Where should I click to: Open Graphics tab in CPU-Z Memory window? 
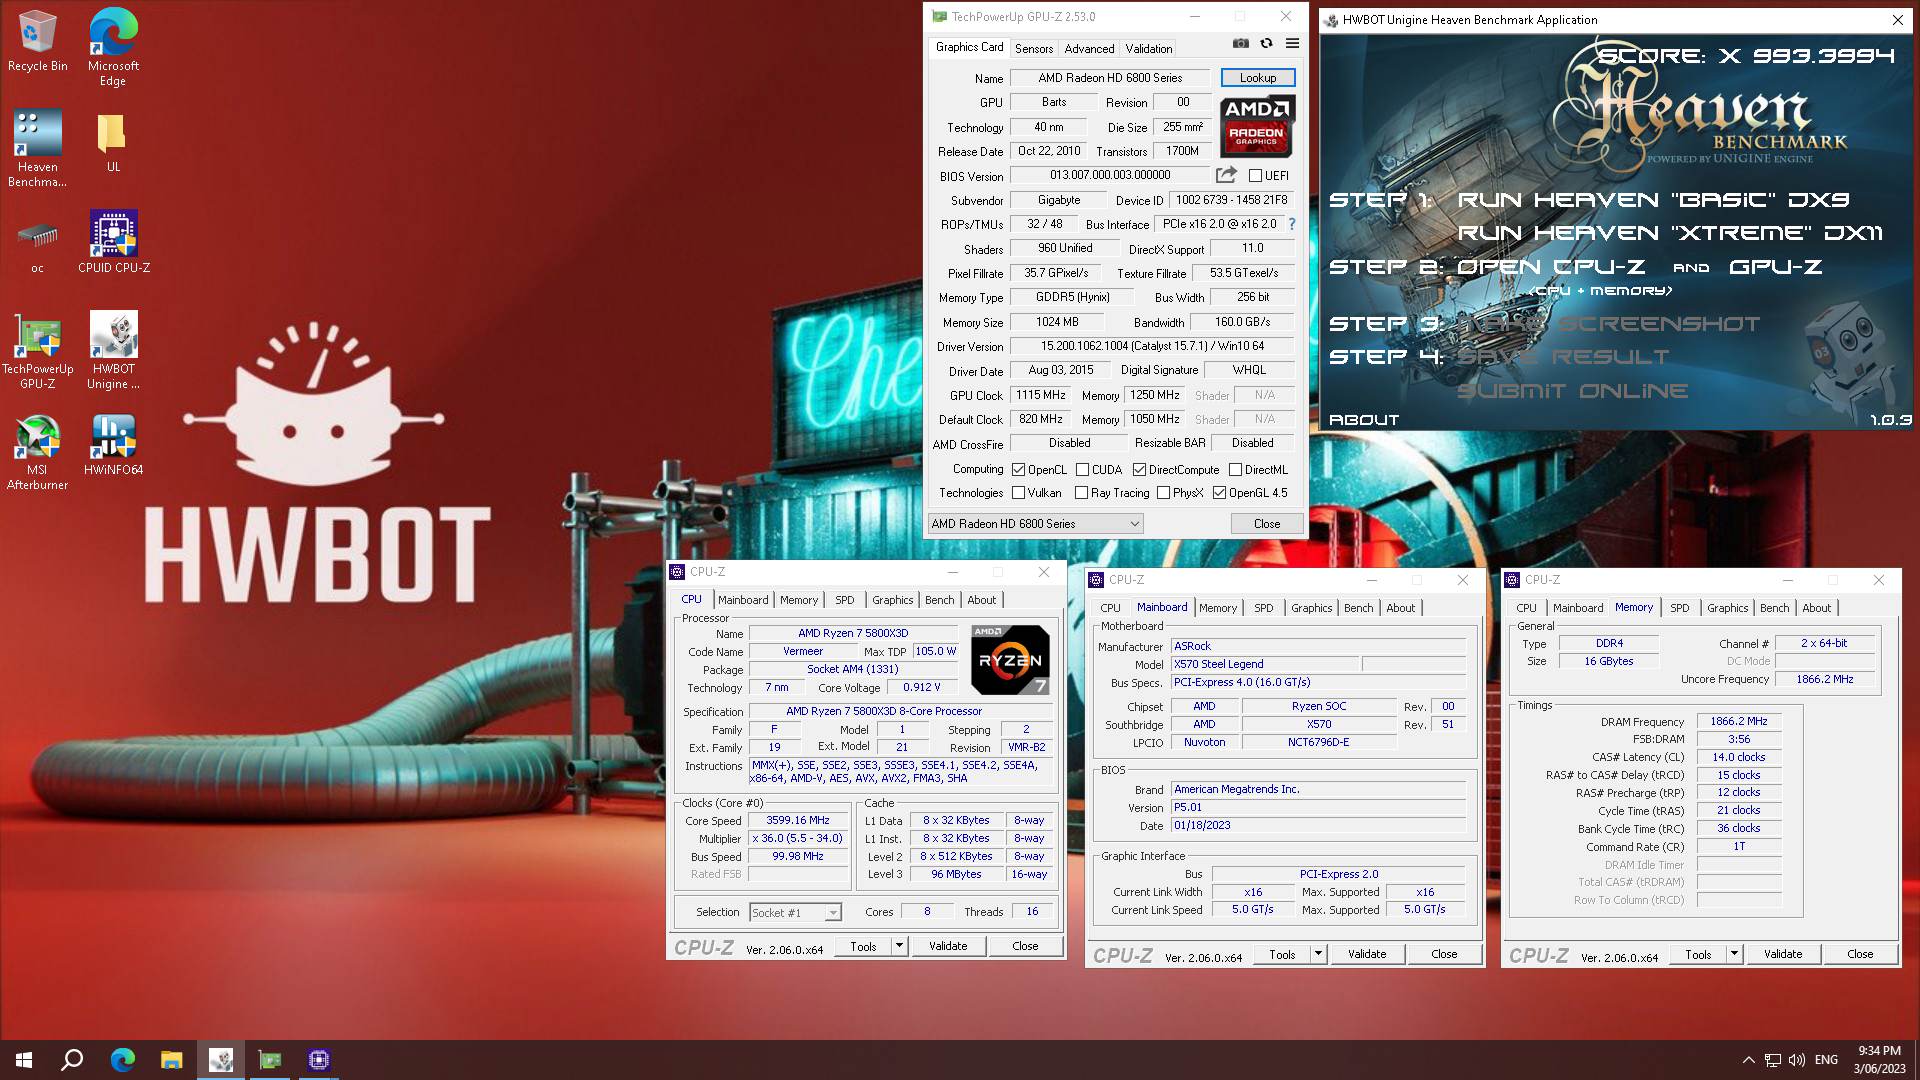pyautogui.click(x=1727, y=608)
